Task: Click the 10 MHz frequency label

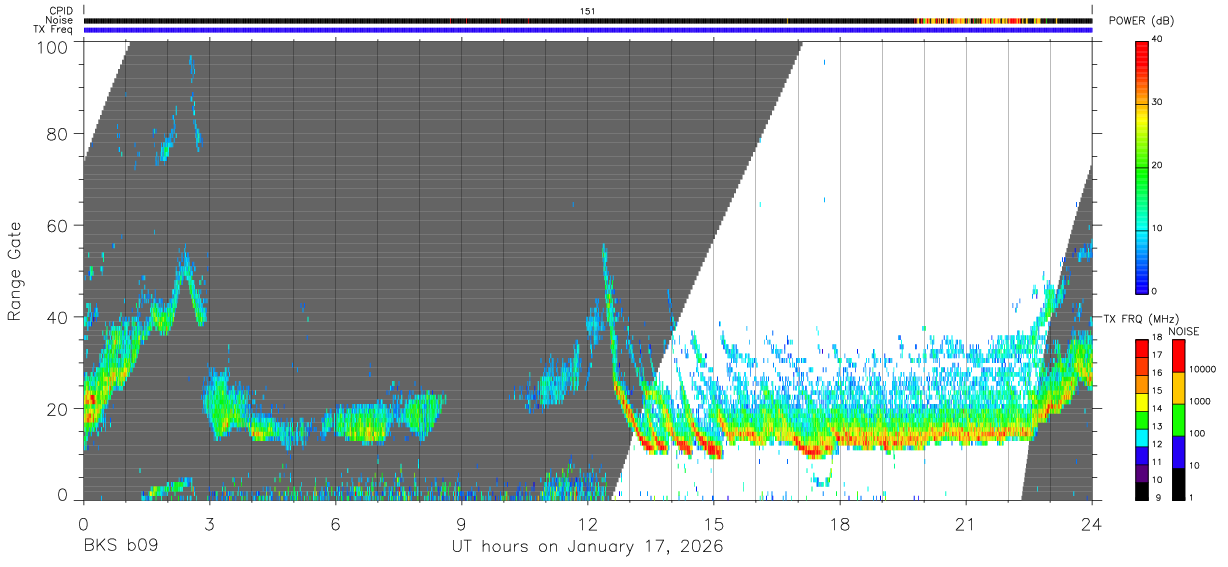Action: coord(1158,480)
